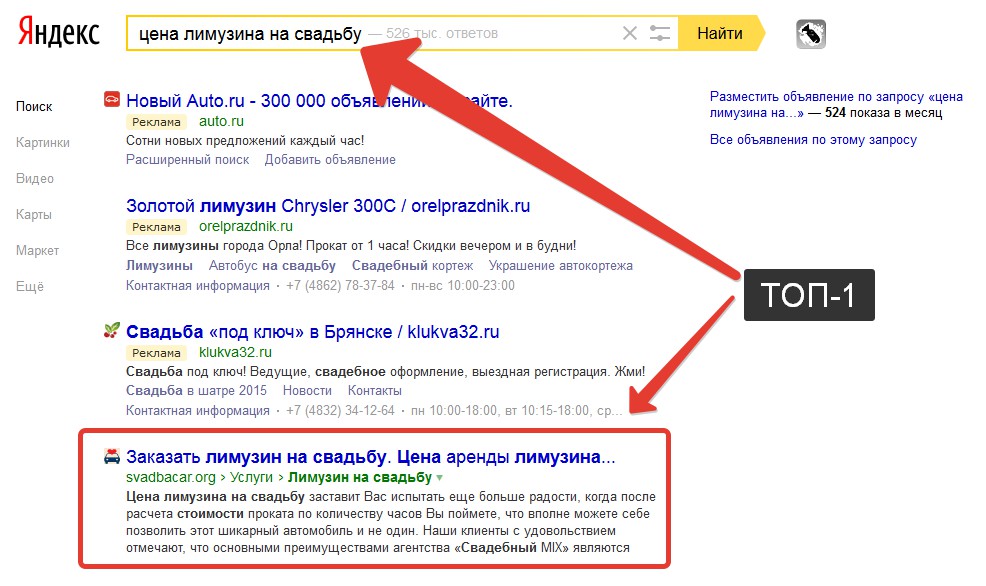Screen dimensions: 986x586
Task: Expand the green arrow after Лимузин на свадьбу
Action: click(x=439, y=478)
